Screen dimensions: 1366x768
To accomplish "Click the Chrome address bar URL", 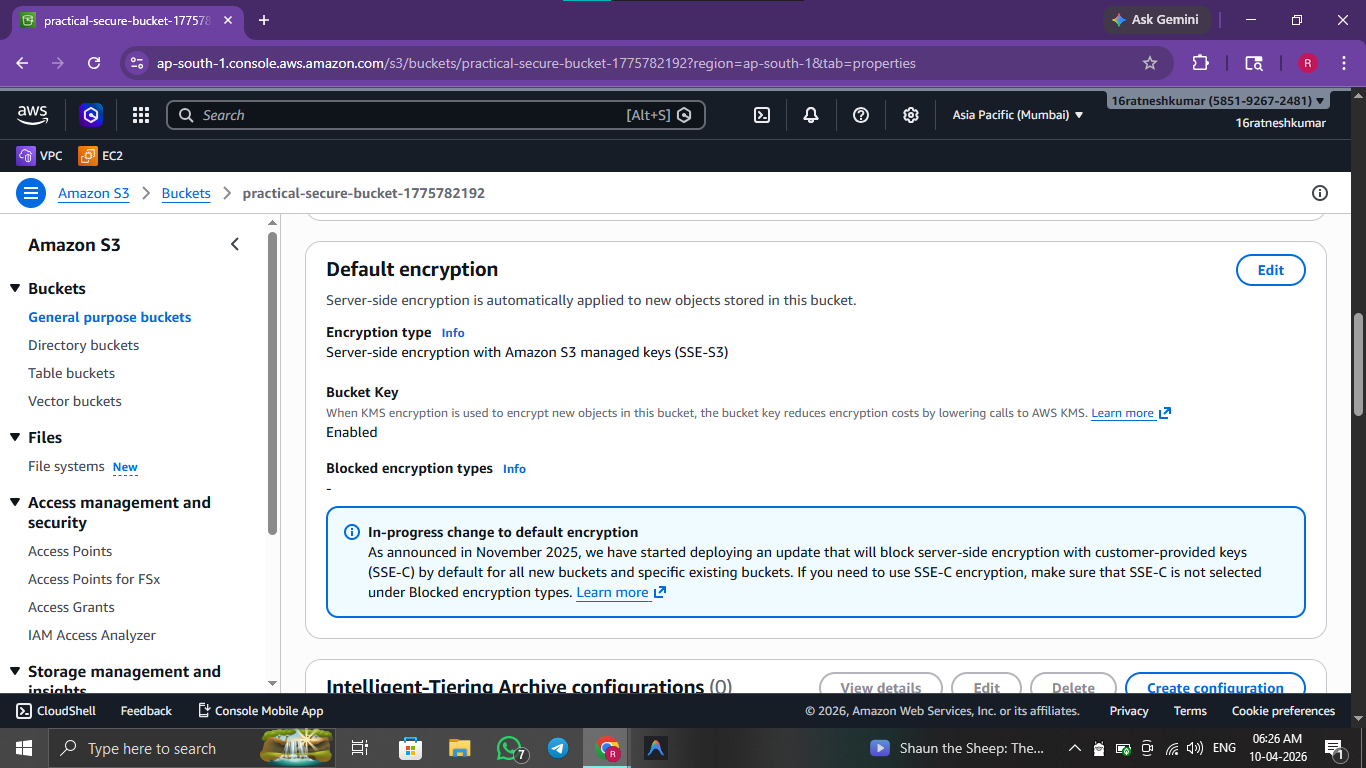I will [536, 63].
